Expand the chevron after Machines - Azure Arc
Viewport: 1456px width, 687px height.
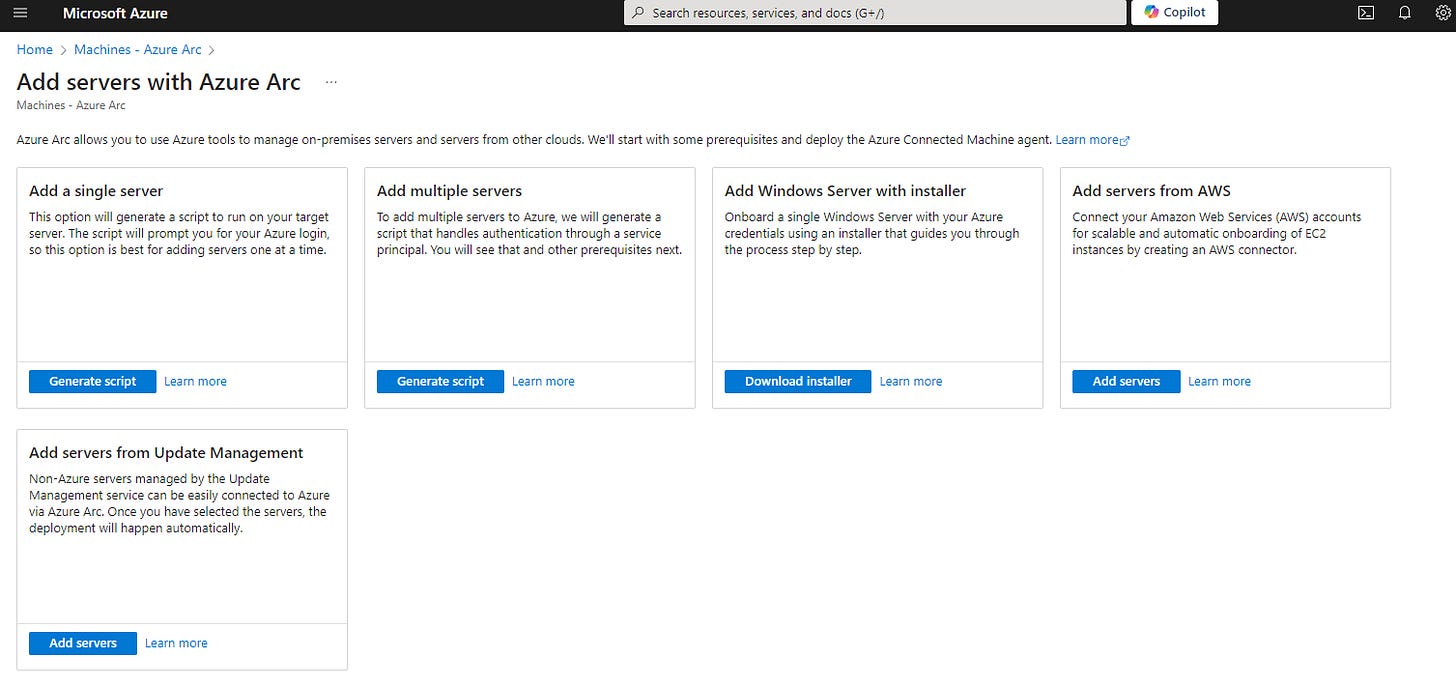[x=212, y=49]
